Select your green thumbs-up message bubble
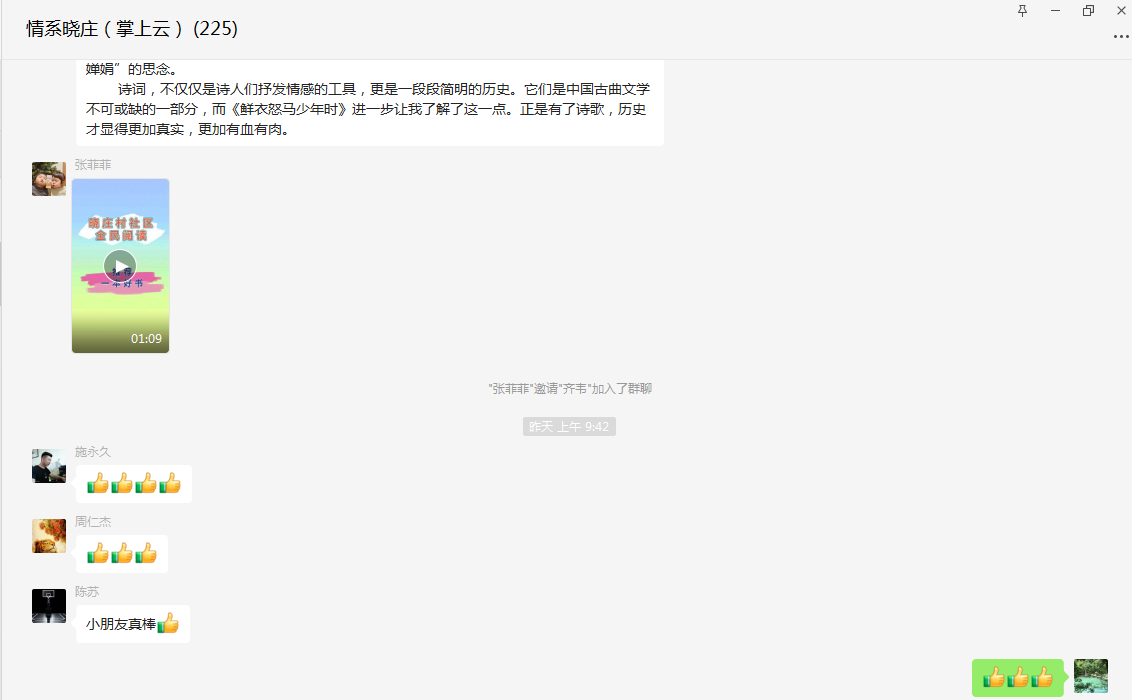1132x700 pixels. click(x=1017, y=678)
